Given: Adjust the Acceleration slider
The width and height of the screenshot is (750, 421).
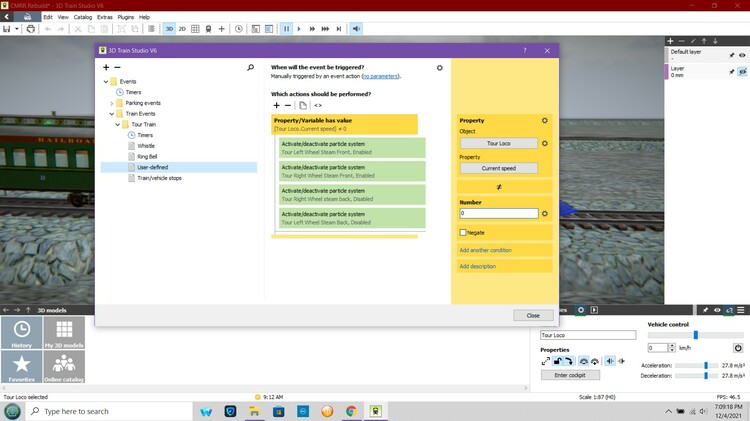Looking at the screenshot, I should [x=706, y=365].
